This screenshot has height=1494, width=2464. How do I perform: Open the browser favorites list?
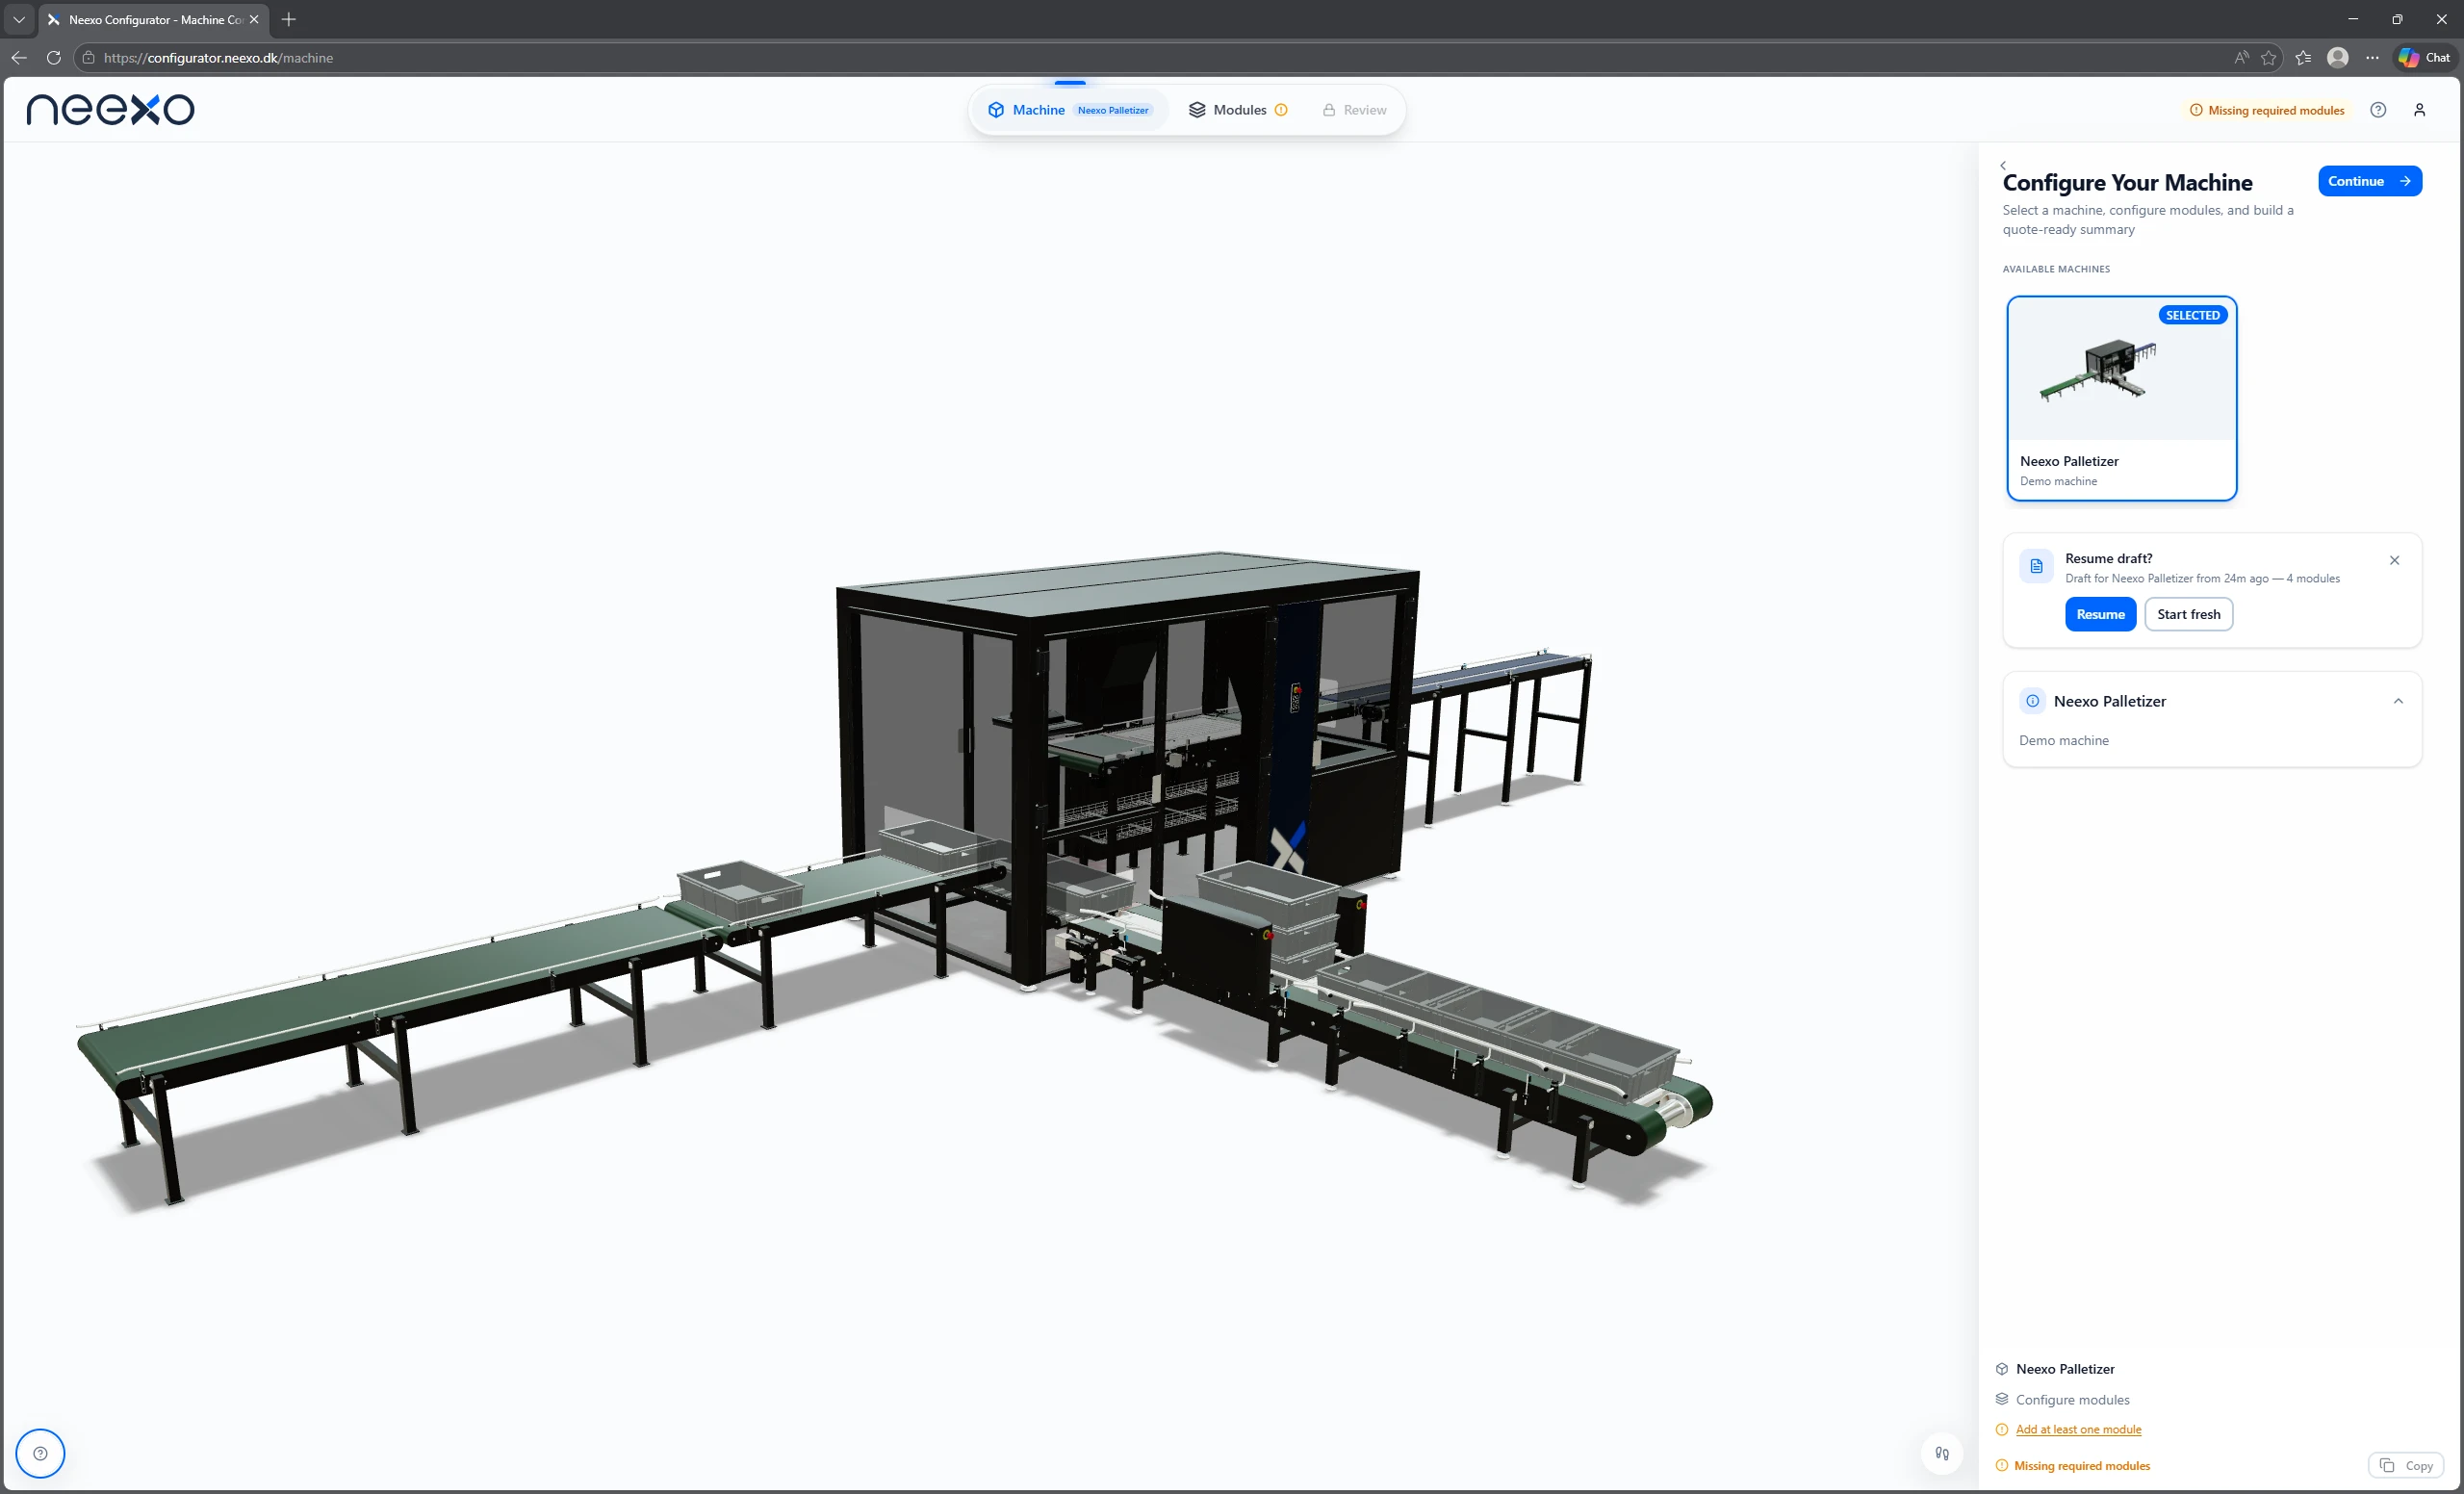pos(2304,57)
